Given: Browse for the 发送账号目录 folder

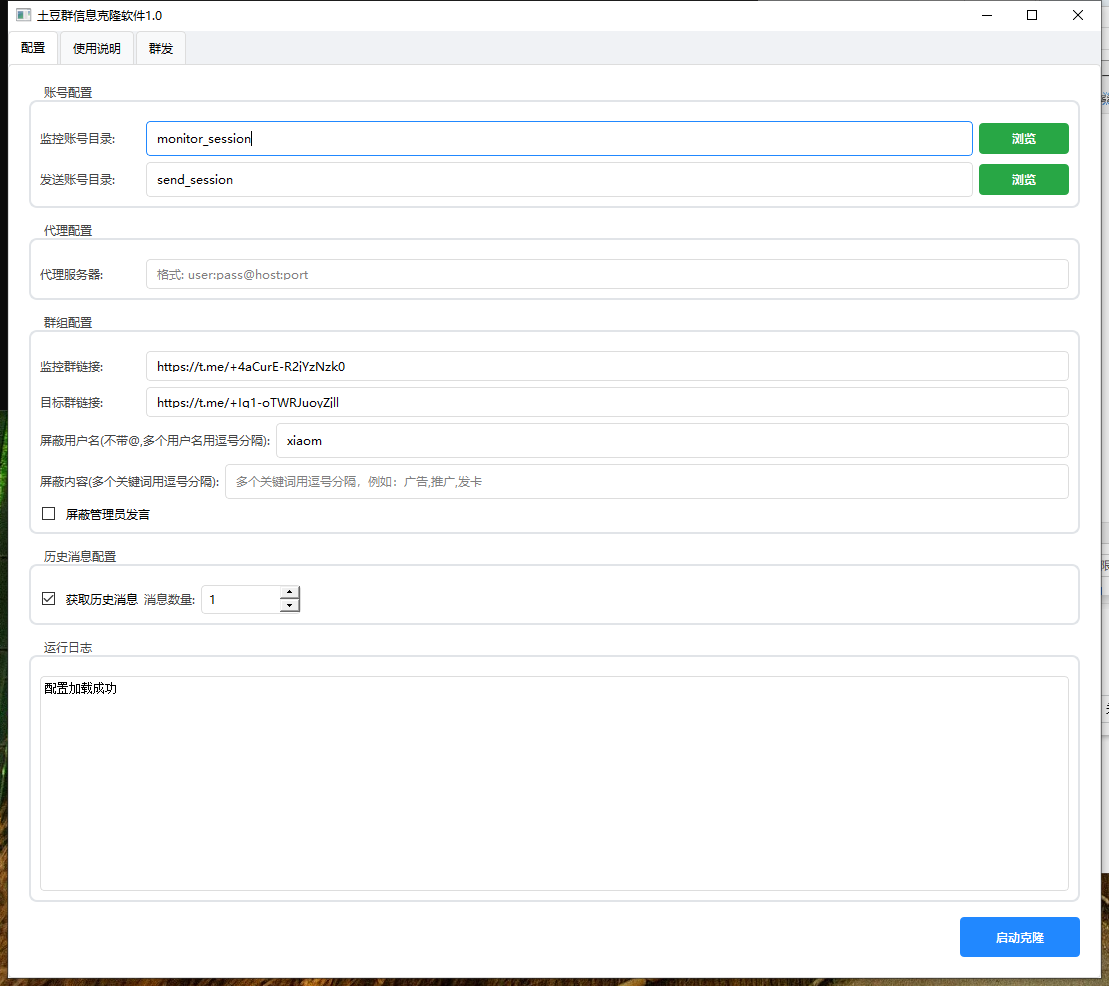Looking at the screenshot, I should [1023, 180].
